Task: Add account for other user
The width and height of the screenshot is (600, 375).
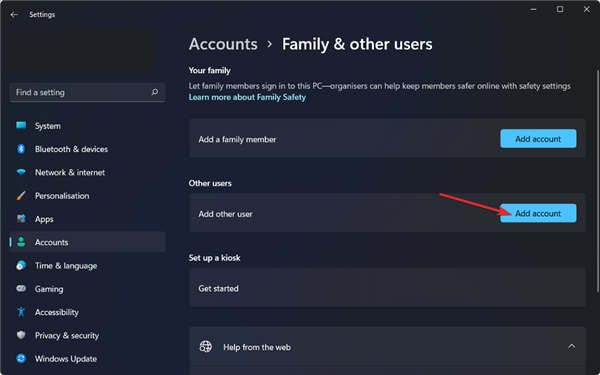Action: pos(538,213)
